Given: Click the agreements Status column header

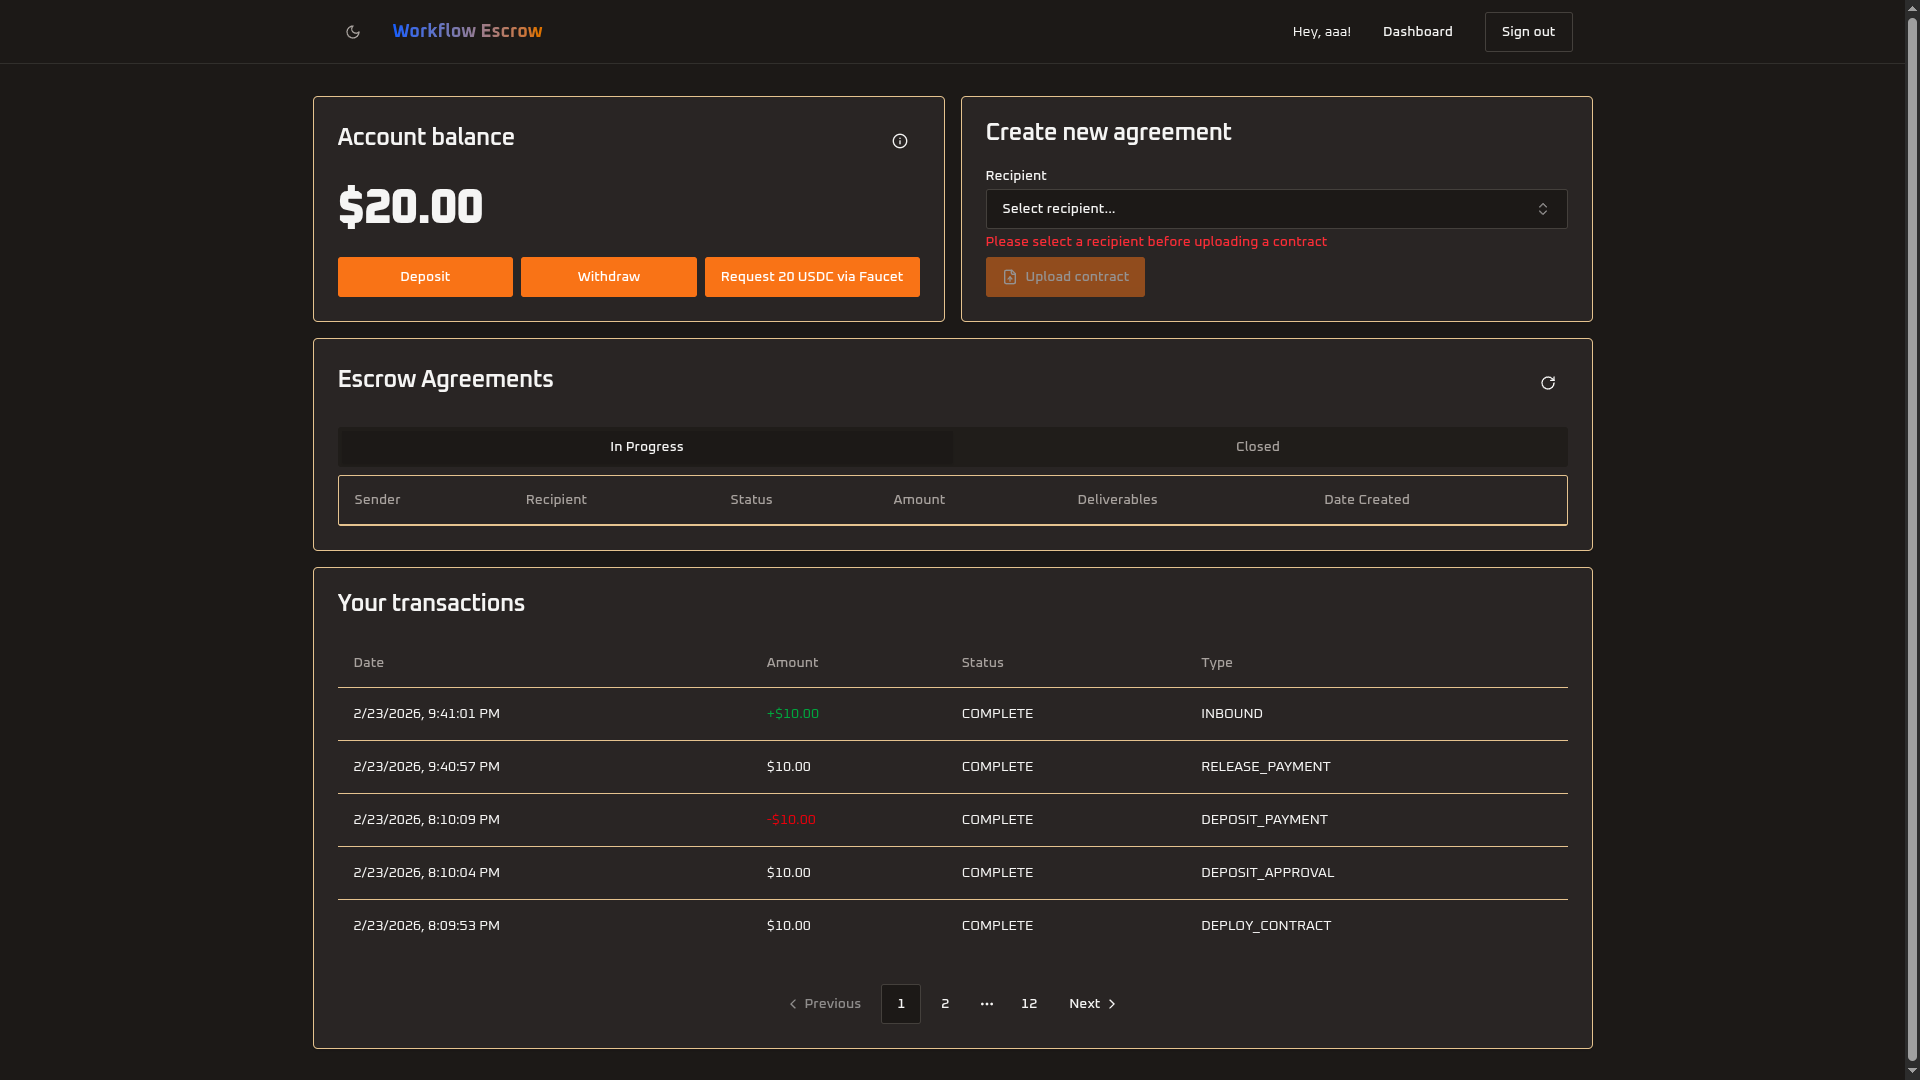Looking at the screenshot, I should [751, 500].
